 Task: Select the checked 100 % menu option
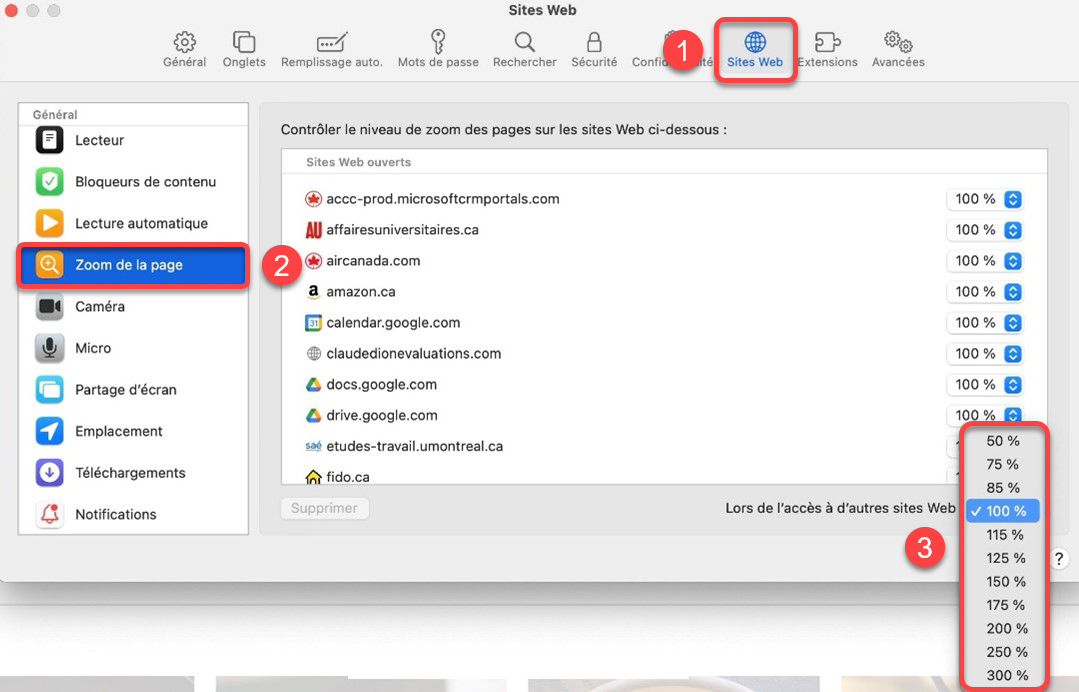1003,511
